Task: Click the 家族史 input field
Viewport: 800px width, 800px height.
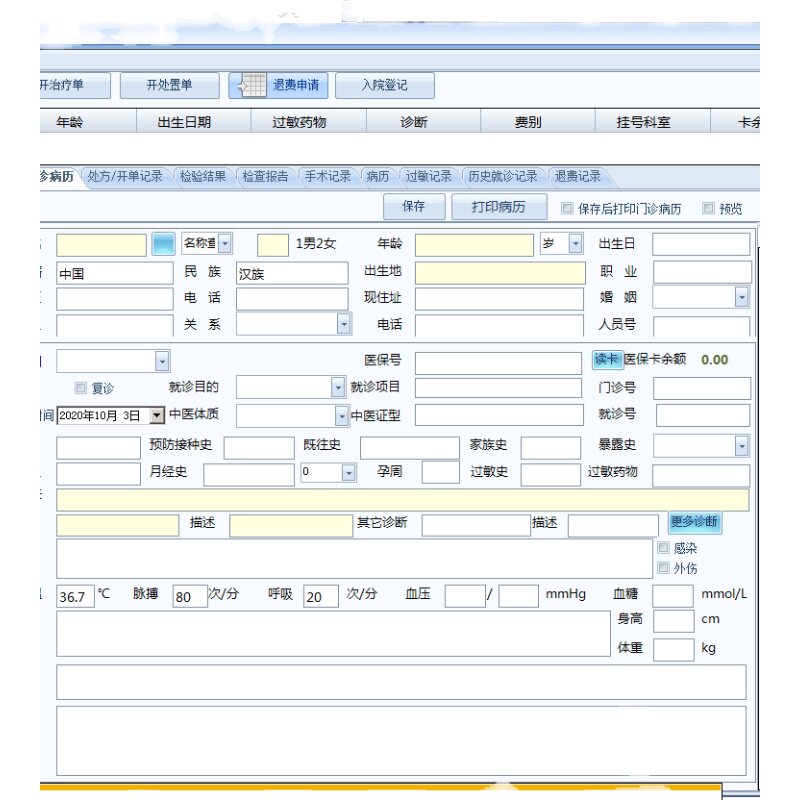Action: (551, 448)
